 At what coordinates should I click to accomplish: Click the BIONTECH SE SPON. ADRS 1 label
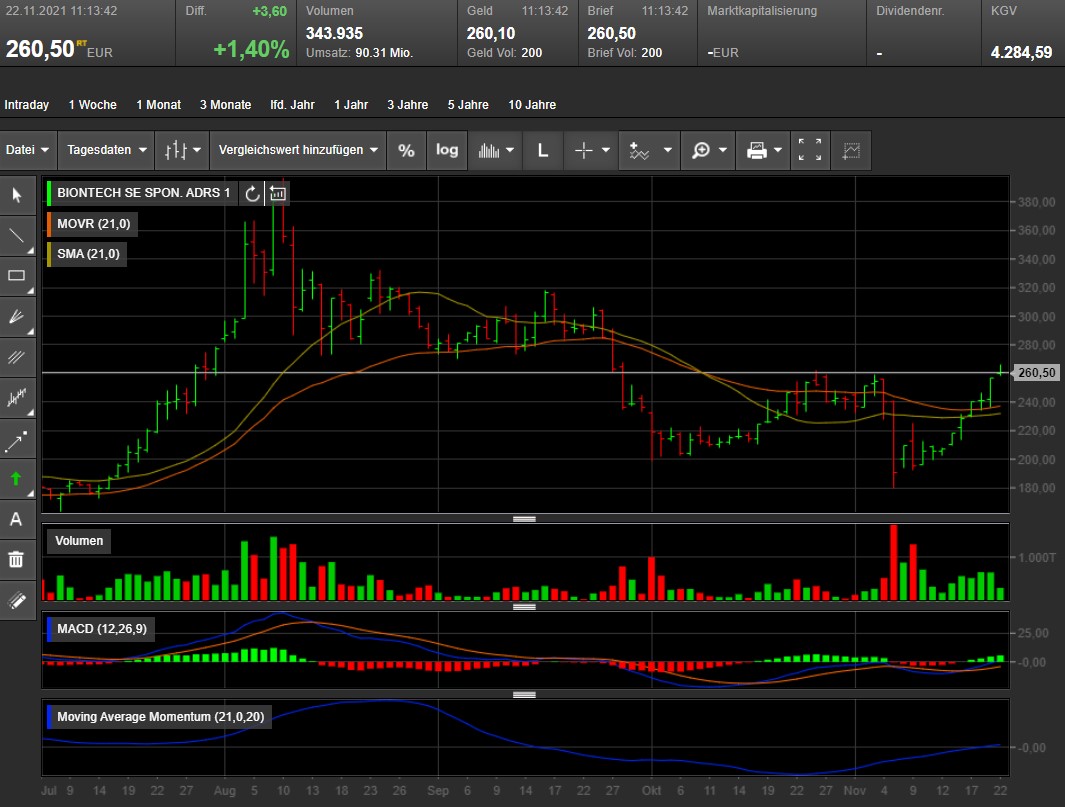pyautogui.click(x=143, y=193)
